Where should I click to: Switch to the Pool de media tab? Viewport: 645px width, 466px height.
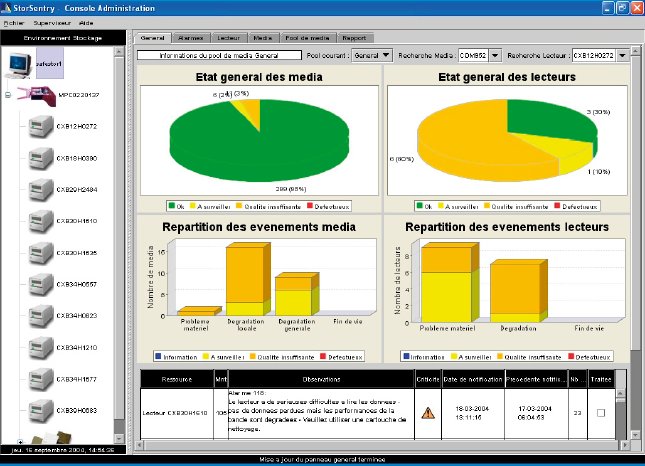307,38
